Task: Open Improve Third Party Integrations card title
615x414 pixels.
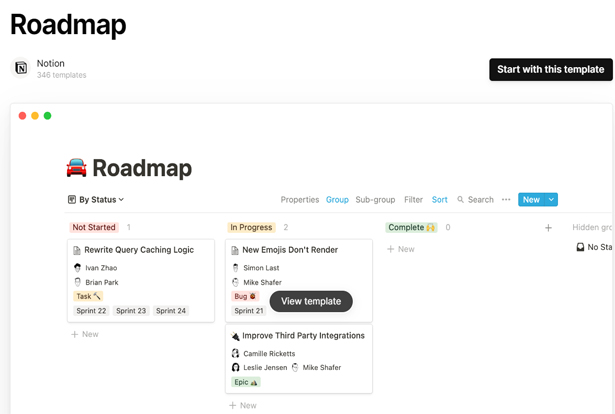Action: (x=303, y=336)
